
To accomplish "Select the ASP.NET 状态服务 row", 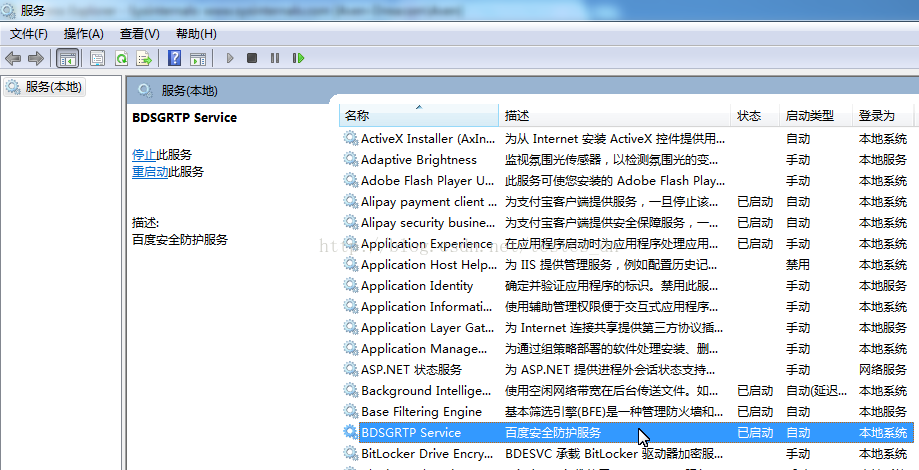I will coord(627,370).
